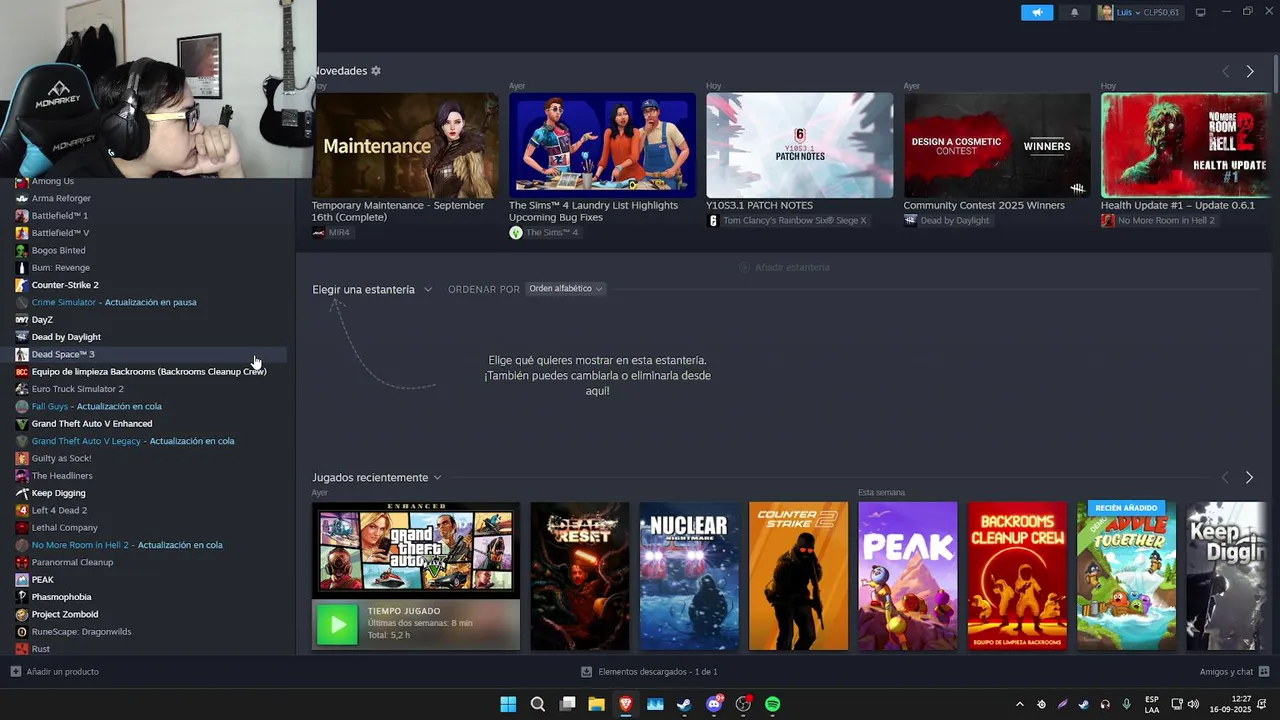The width and height of the screenshot is (1280, 720).
Task: Open Backrooms Cleanup Crew game cover
Action: [1017, 576]
